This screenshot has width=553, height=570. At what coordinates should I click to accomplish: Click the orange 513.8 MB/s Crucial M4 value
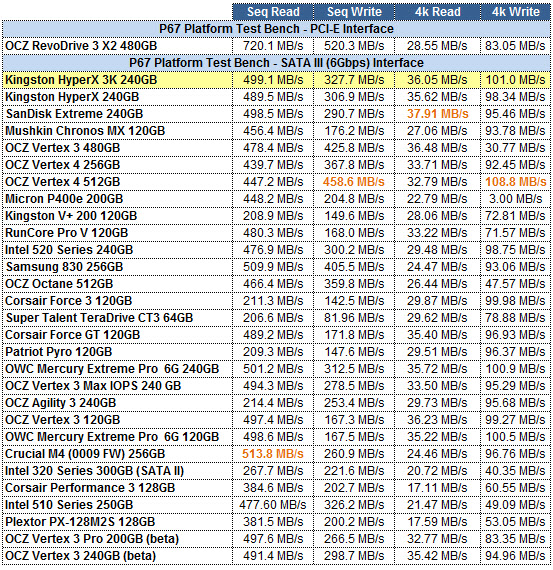pos(273,454)
